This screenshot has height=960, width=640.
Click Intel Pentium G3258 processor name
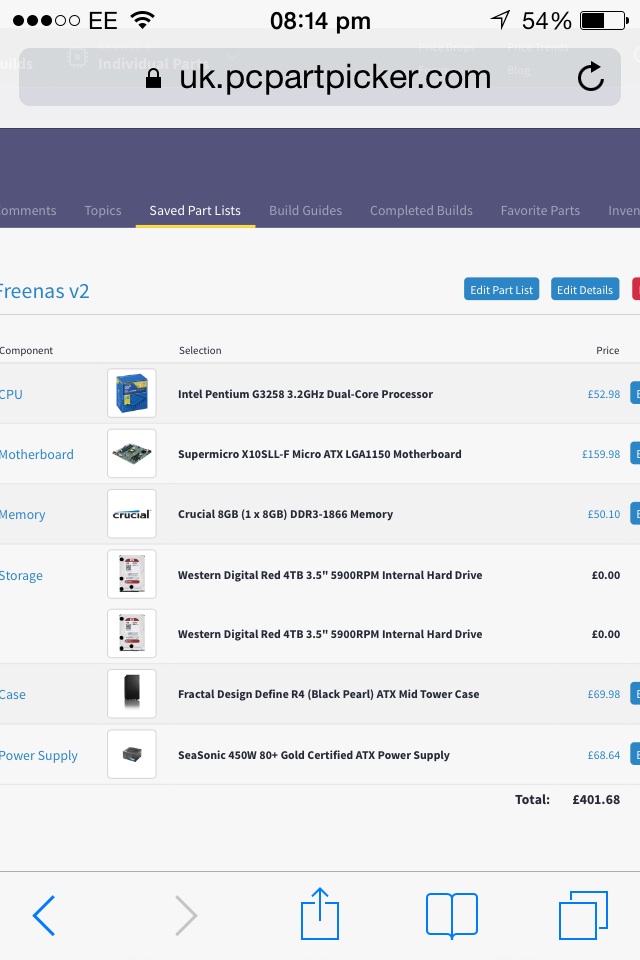(x=306, y=394)
